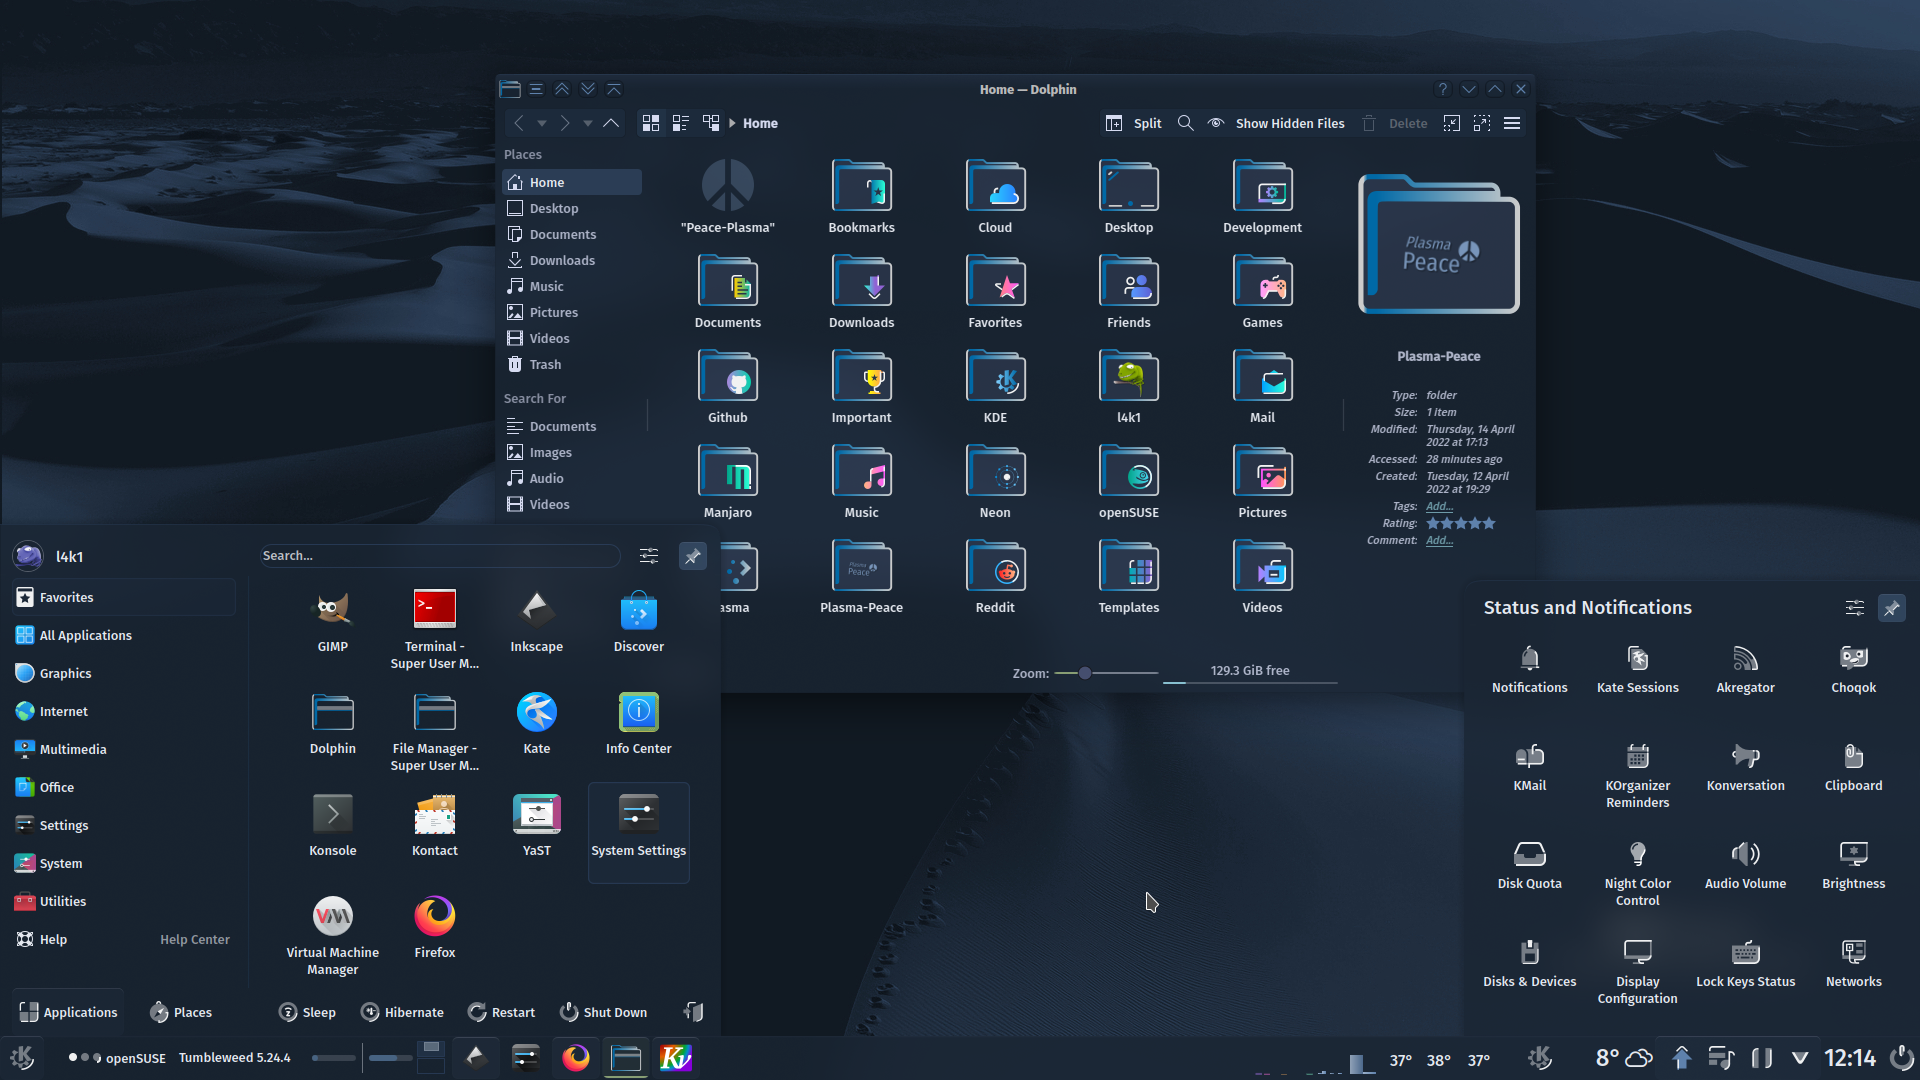Pin the Status and Notifications panel

click(x=1891, y=608)
